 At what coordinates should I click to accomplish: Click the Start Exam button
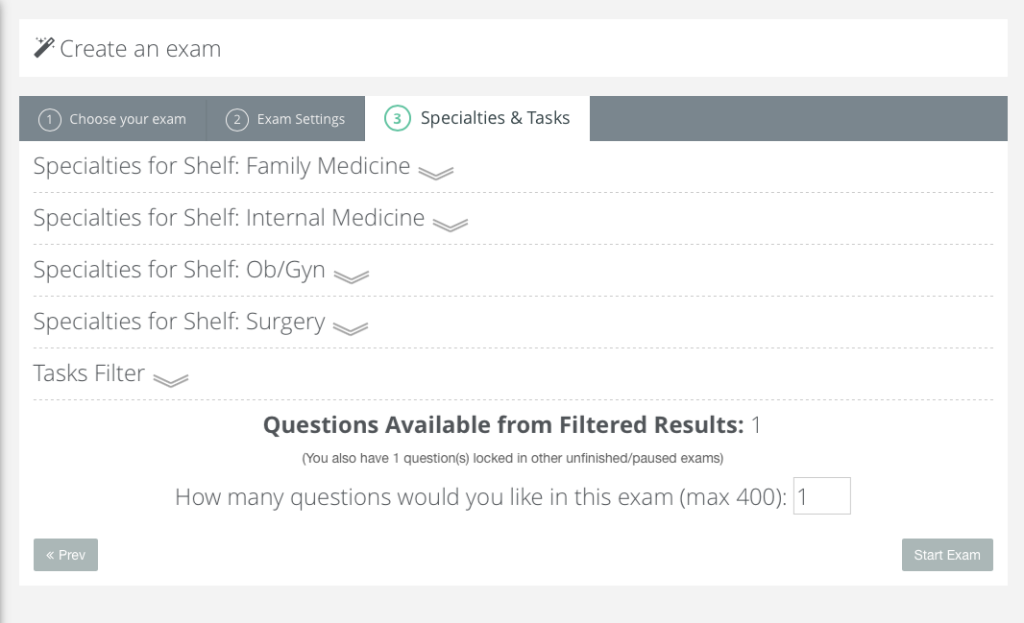[x=947, y=554]
